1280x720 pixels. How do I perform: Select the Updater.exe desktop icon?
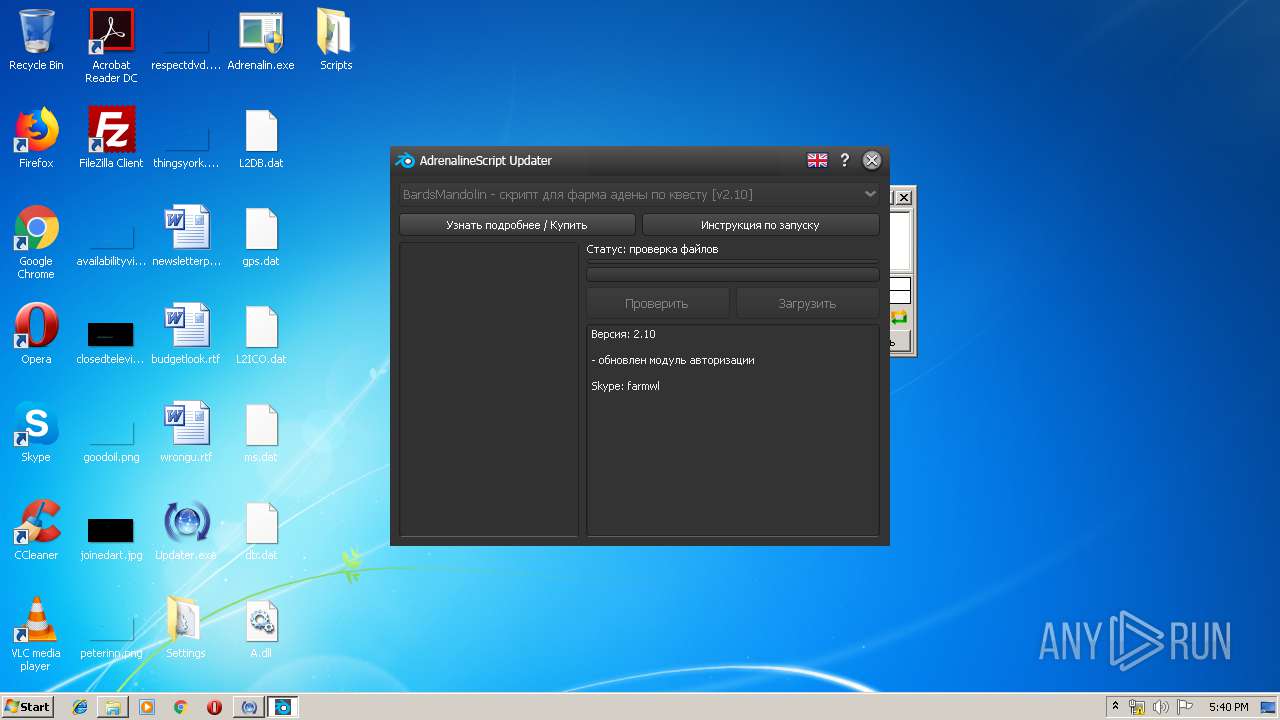186,531
